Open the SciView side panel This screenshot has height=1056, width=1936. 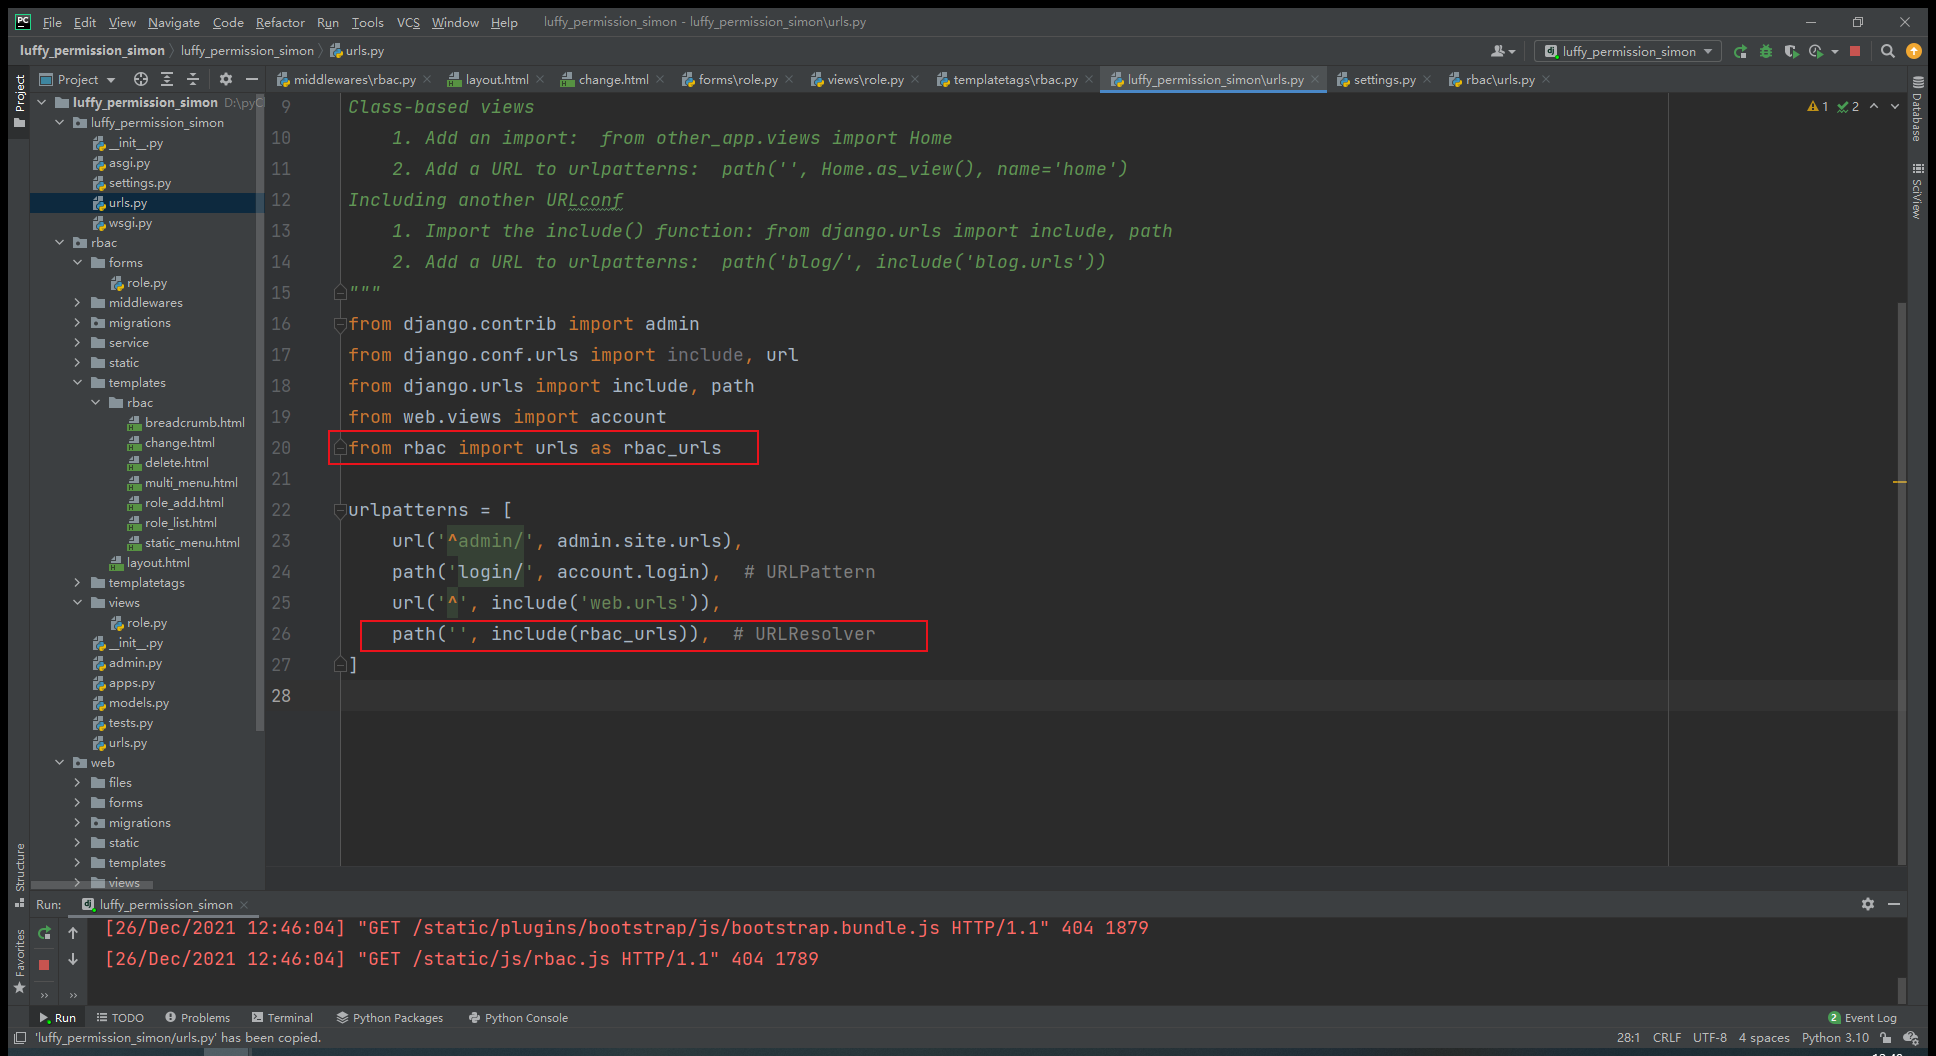(x=1917, y=191)
